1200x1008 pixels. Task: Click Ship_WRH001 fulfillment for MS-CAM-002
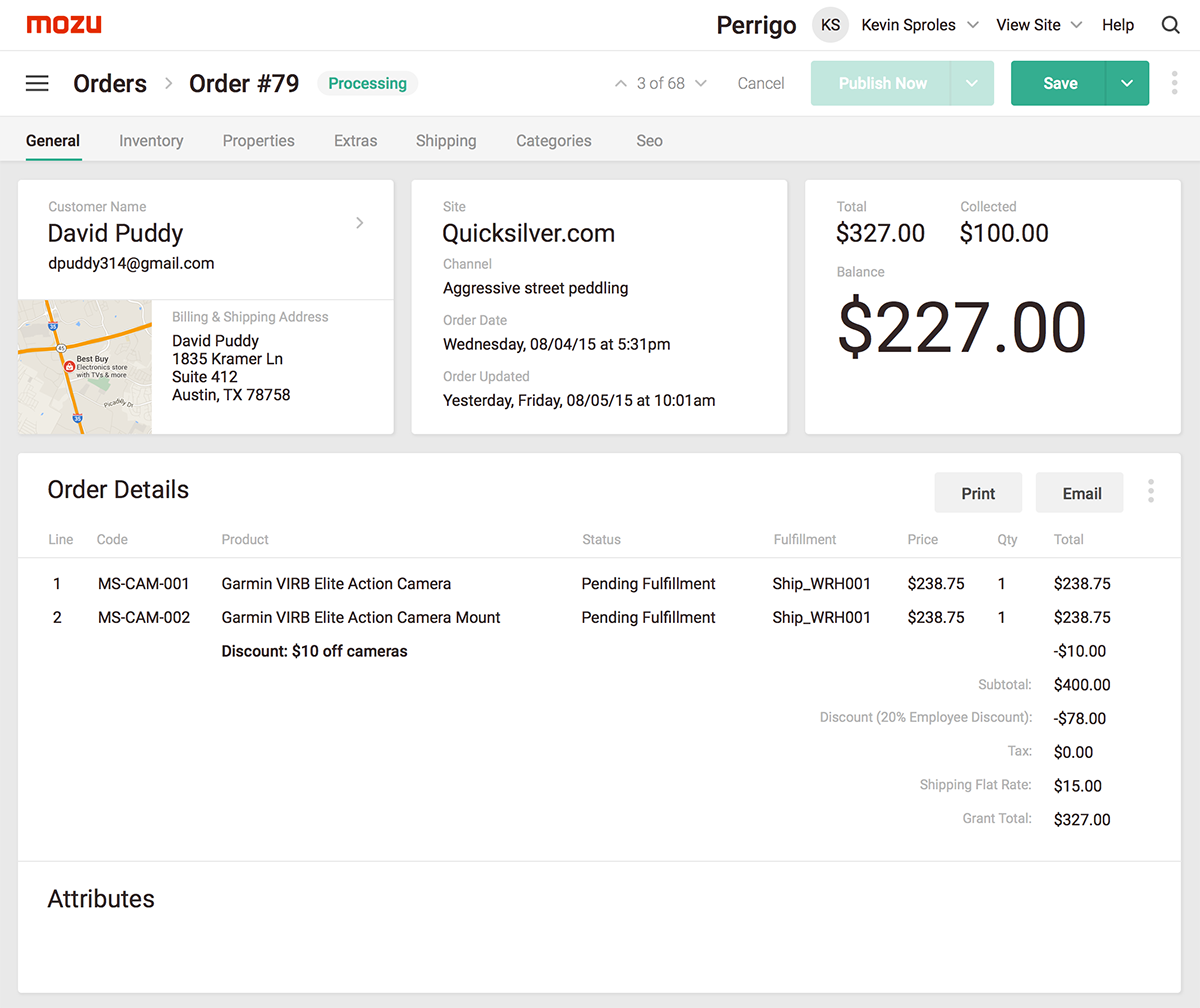coord(822,617)
